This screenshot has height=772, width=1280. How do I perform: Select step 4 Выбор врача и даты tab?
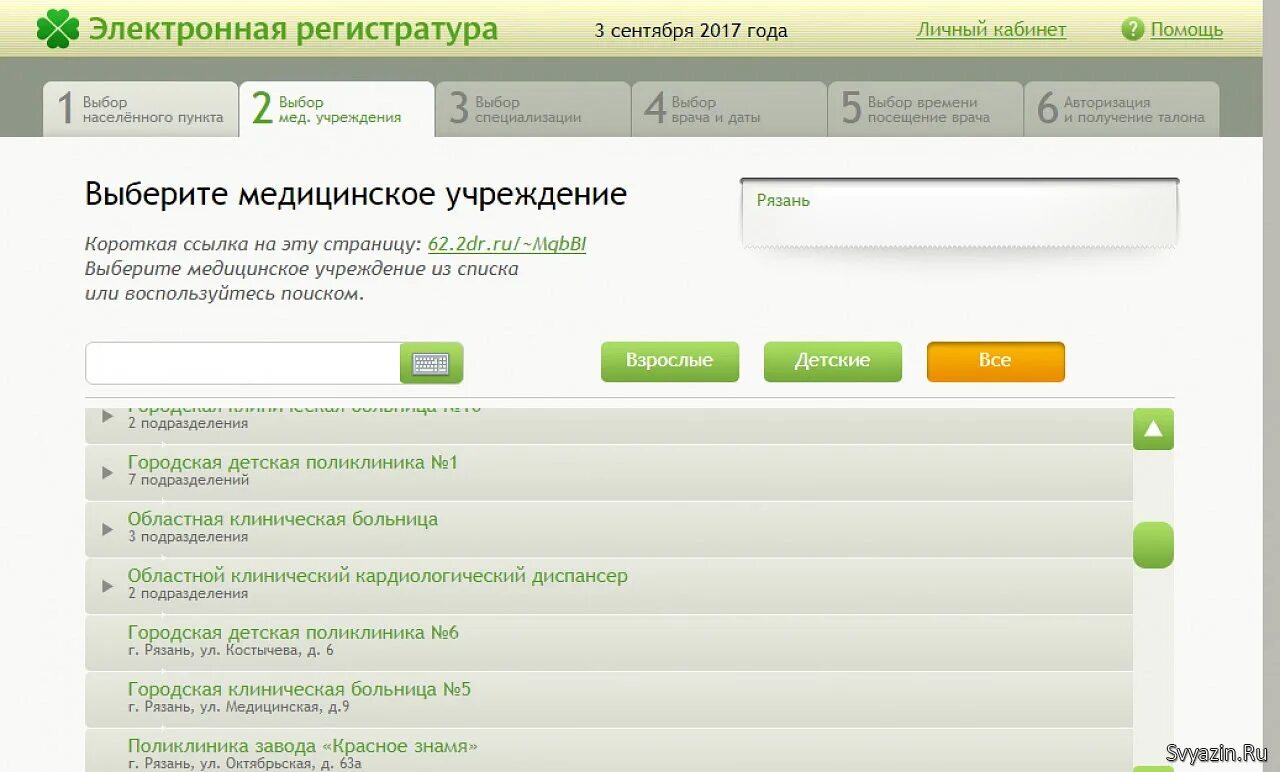click(x=729, y=109)
